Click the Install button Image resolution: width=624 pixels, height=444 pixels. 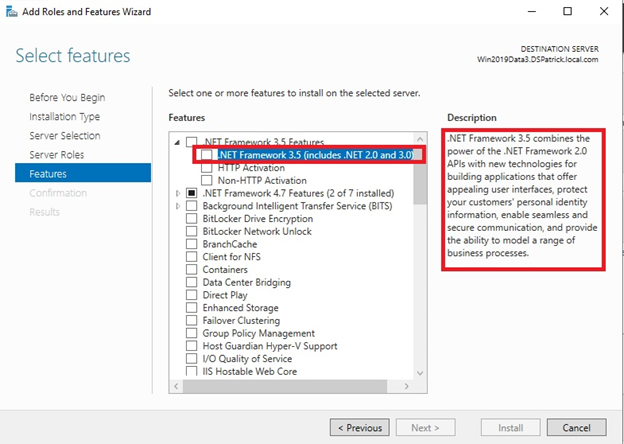click(511, 428)
